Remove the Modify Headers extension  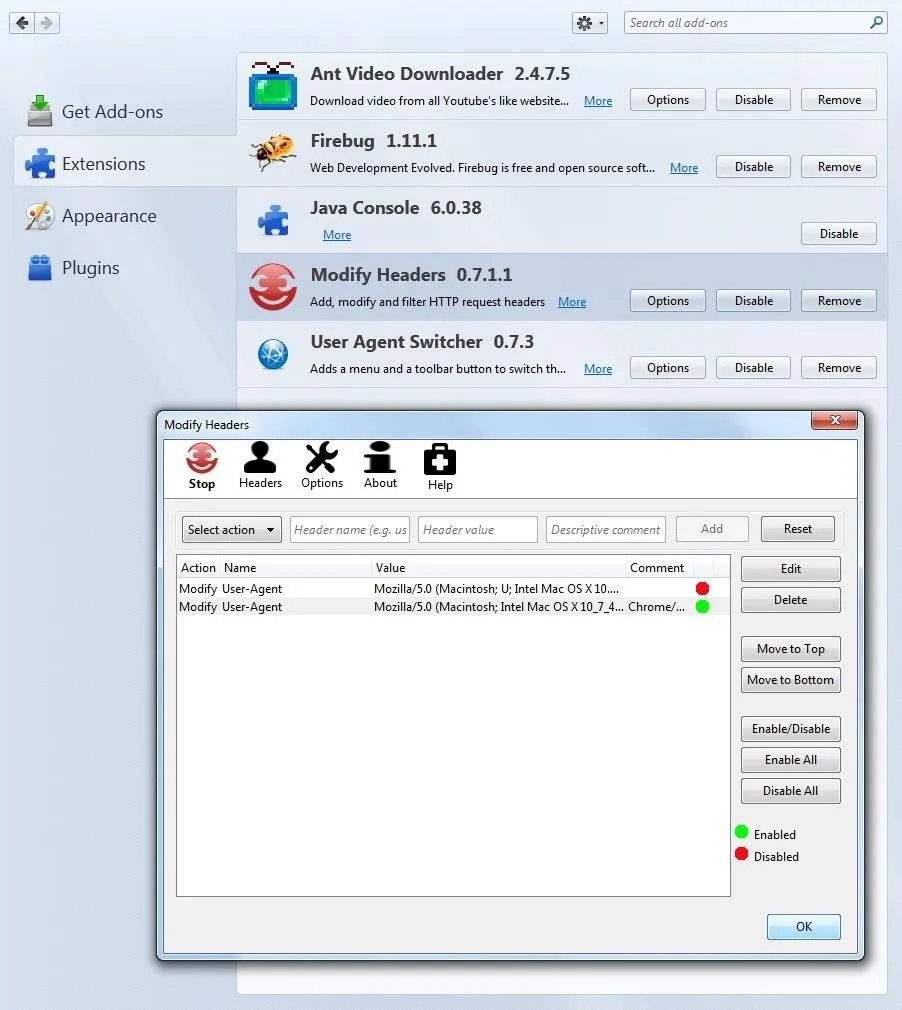pyautogui.click(x=839, y=301)
